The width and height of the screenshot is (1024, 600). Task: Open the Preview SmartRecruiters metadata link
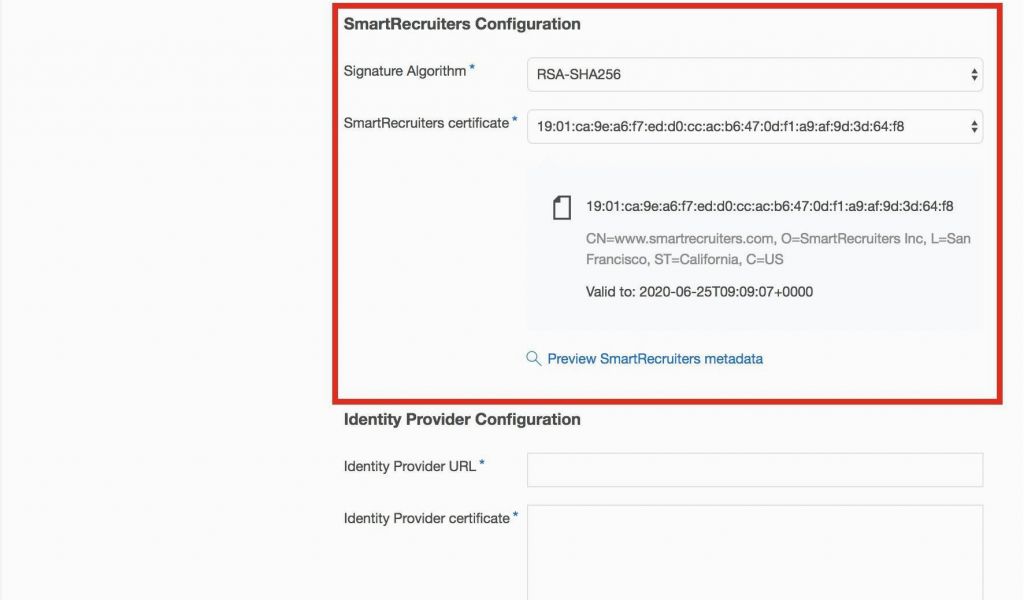click(x=655, y=358)
